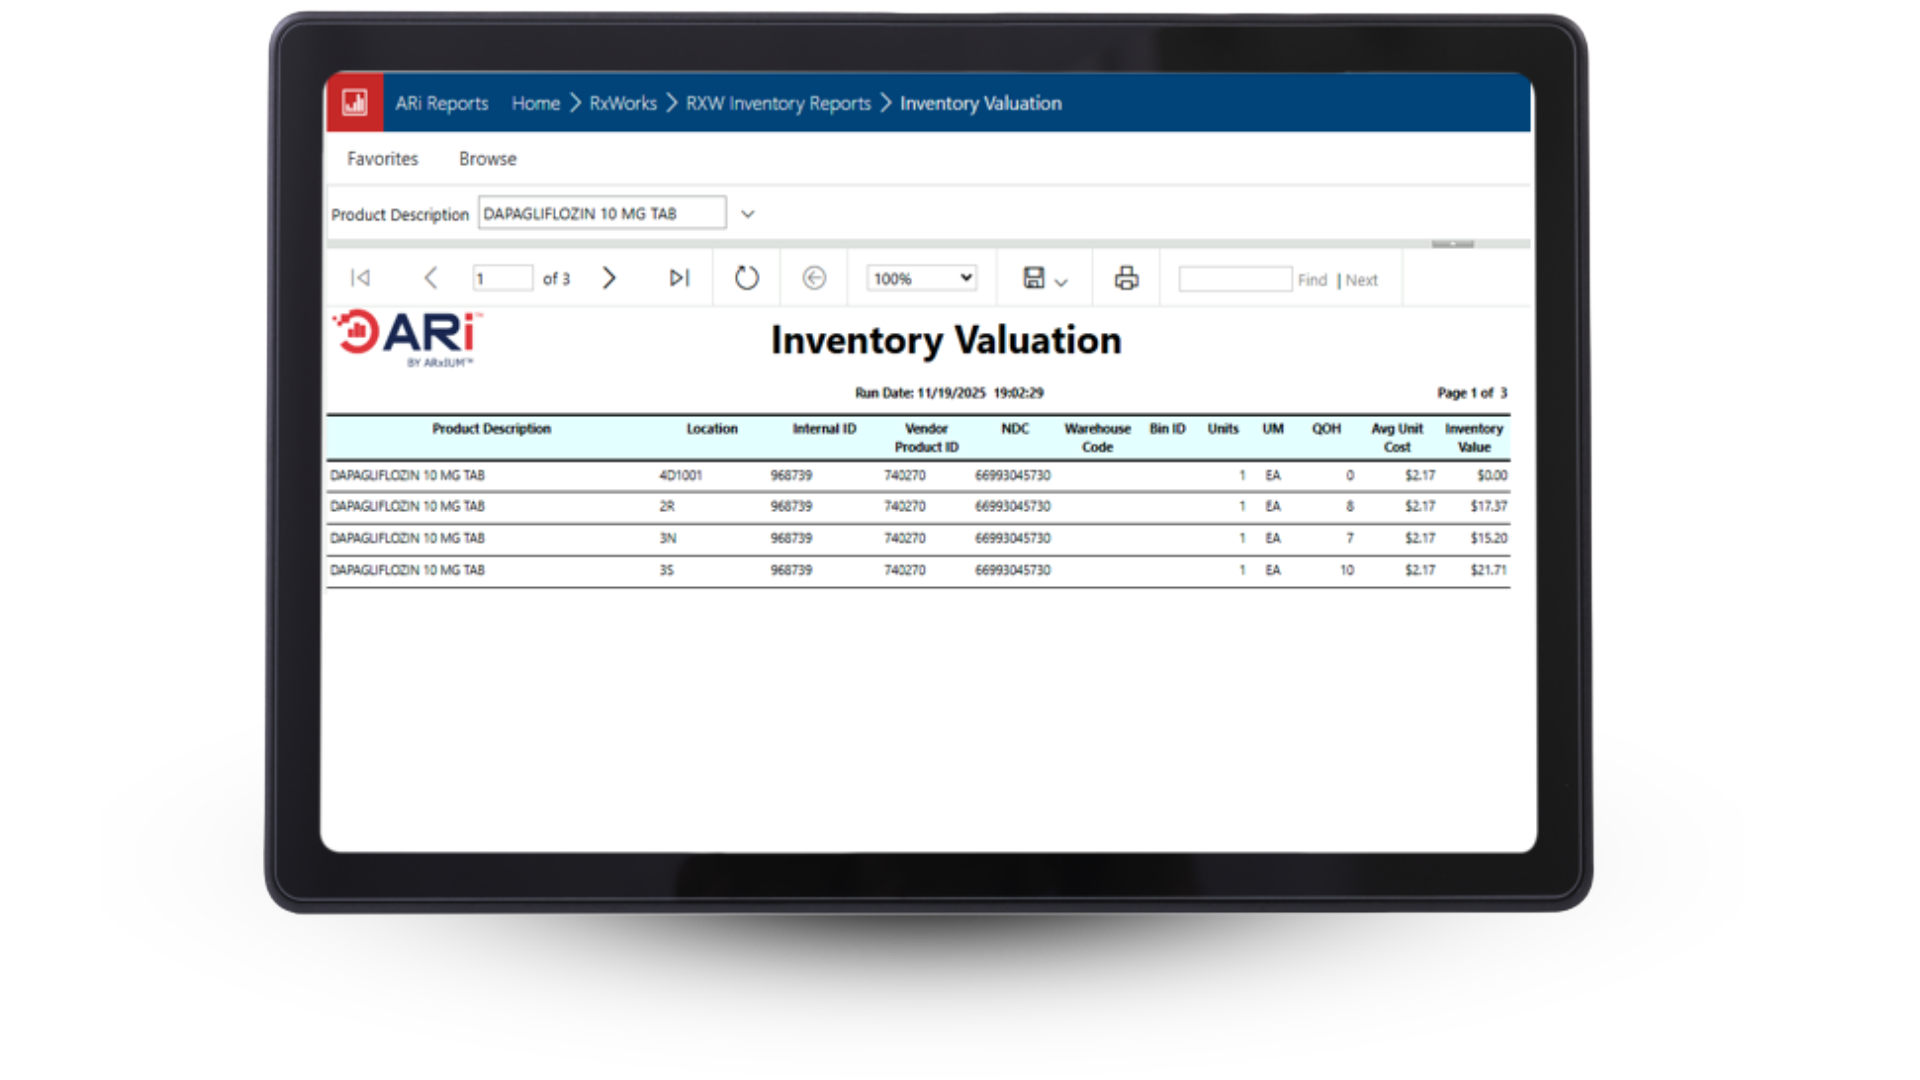
Task: Click the Find button in toolbar
Action: [1312, 280]
